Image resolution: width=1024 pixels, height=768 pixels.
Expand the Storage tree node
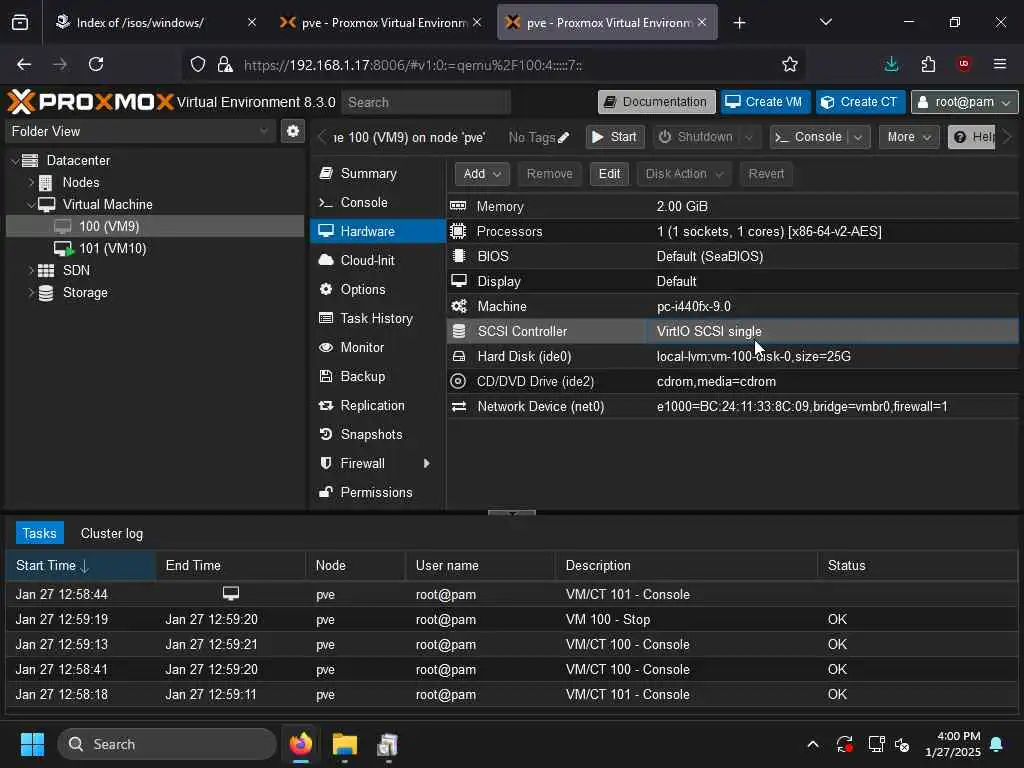tap(31, 293)
